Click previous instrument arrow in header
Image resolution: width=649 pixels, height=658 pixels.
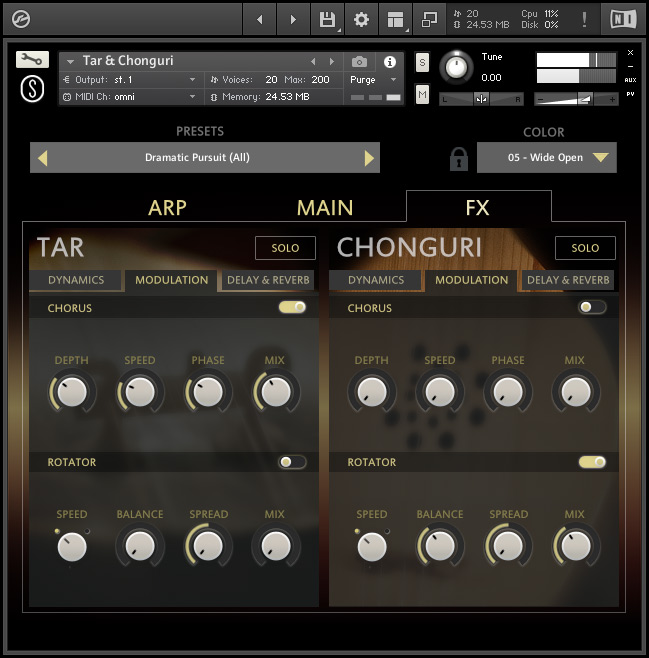click(x=313, y=62)
